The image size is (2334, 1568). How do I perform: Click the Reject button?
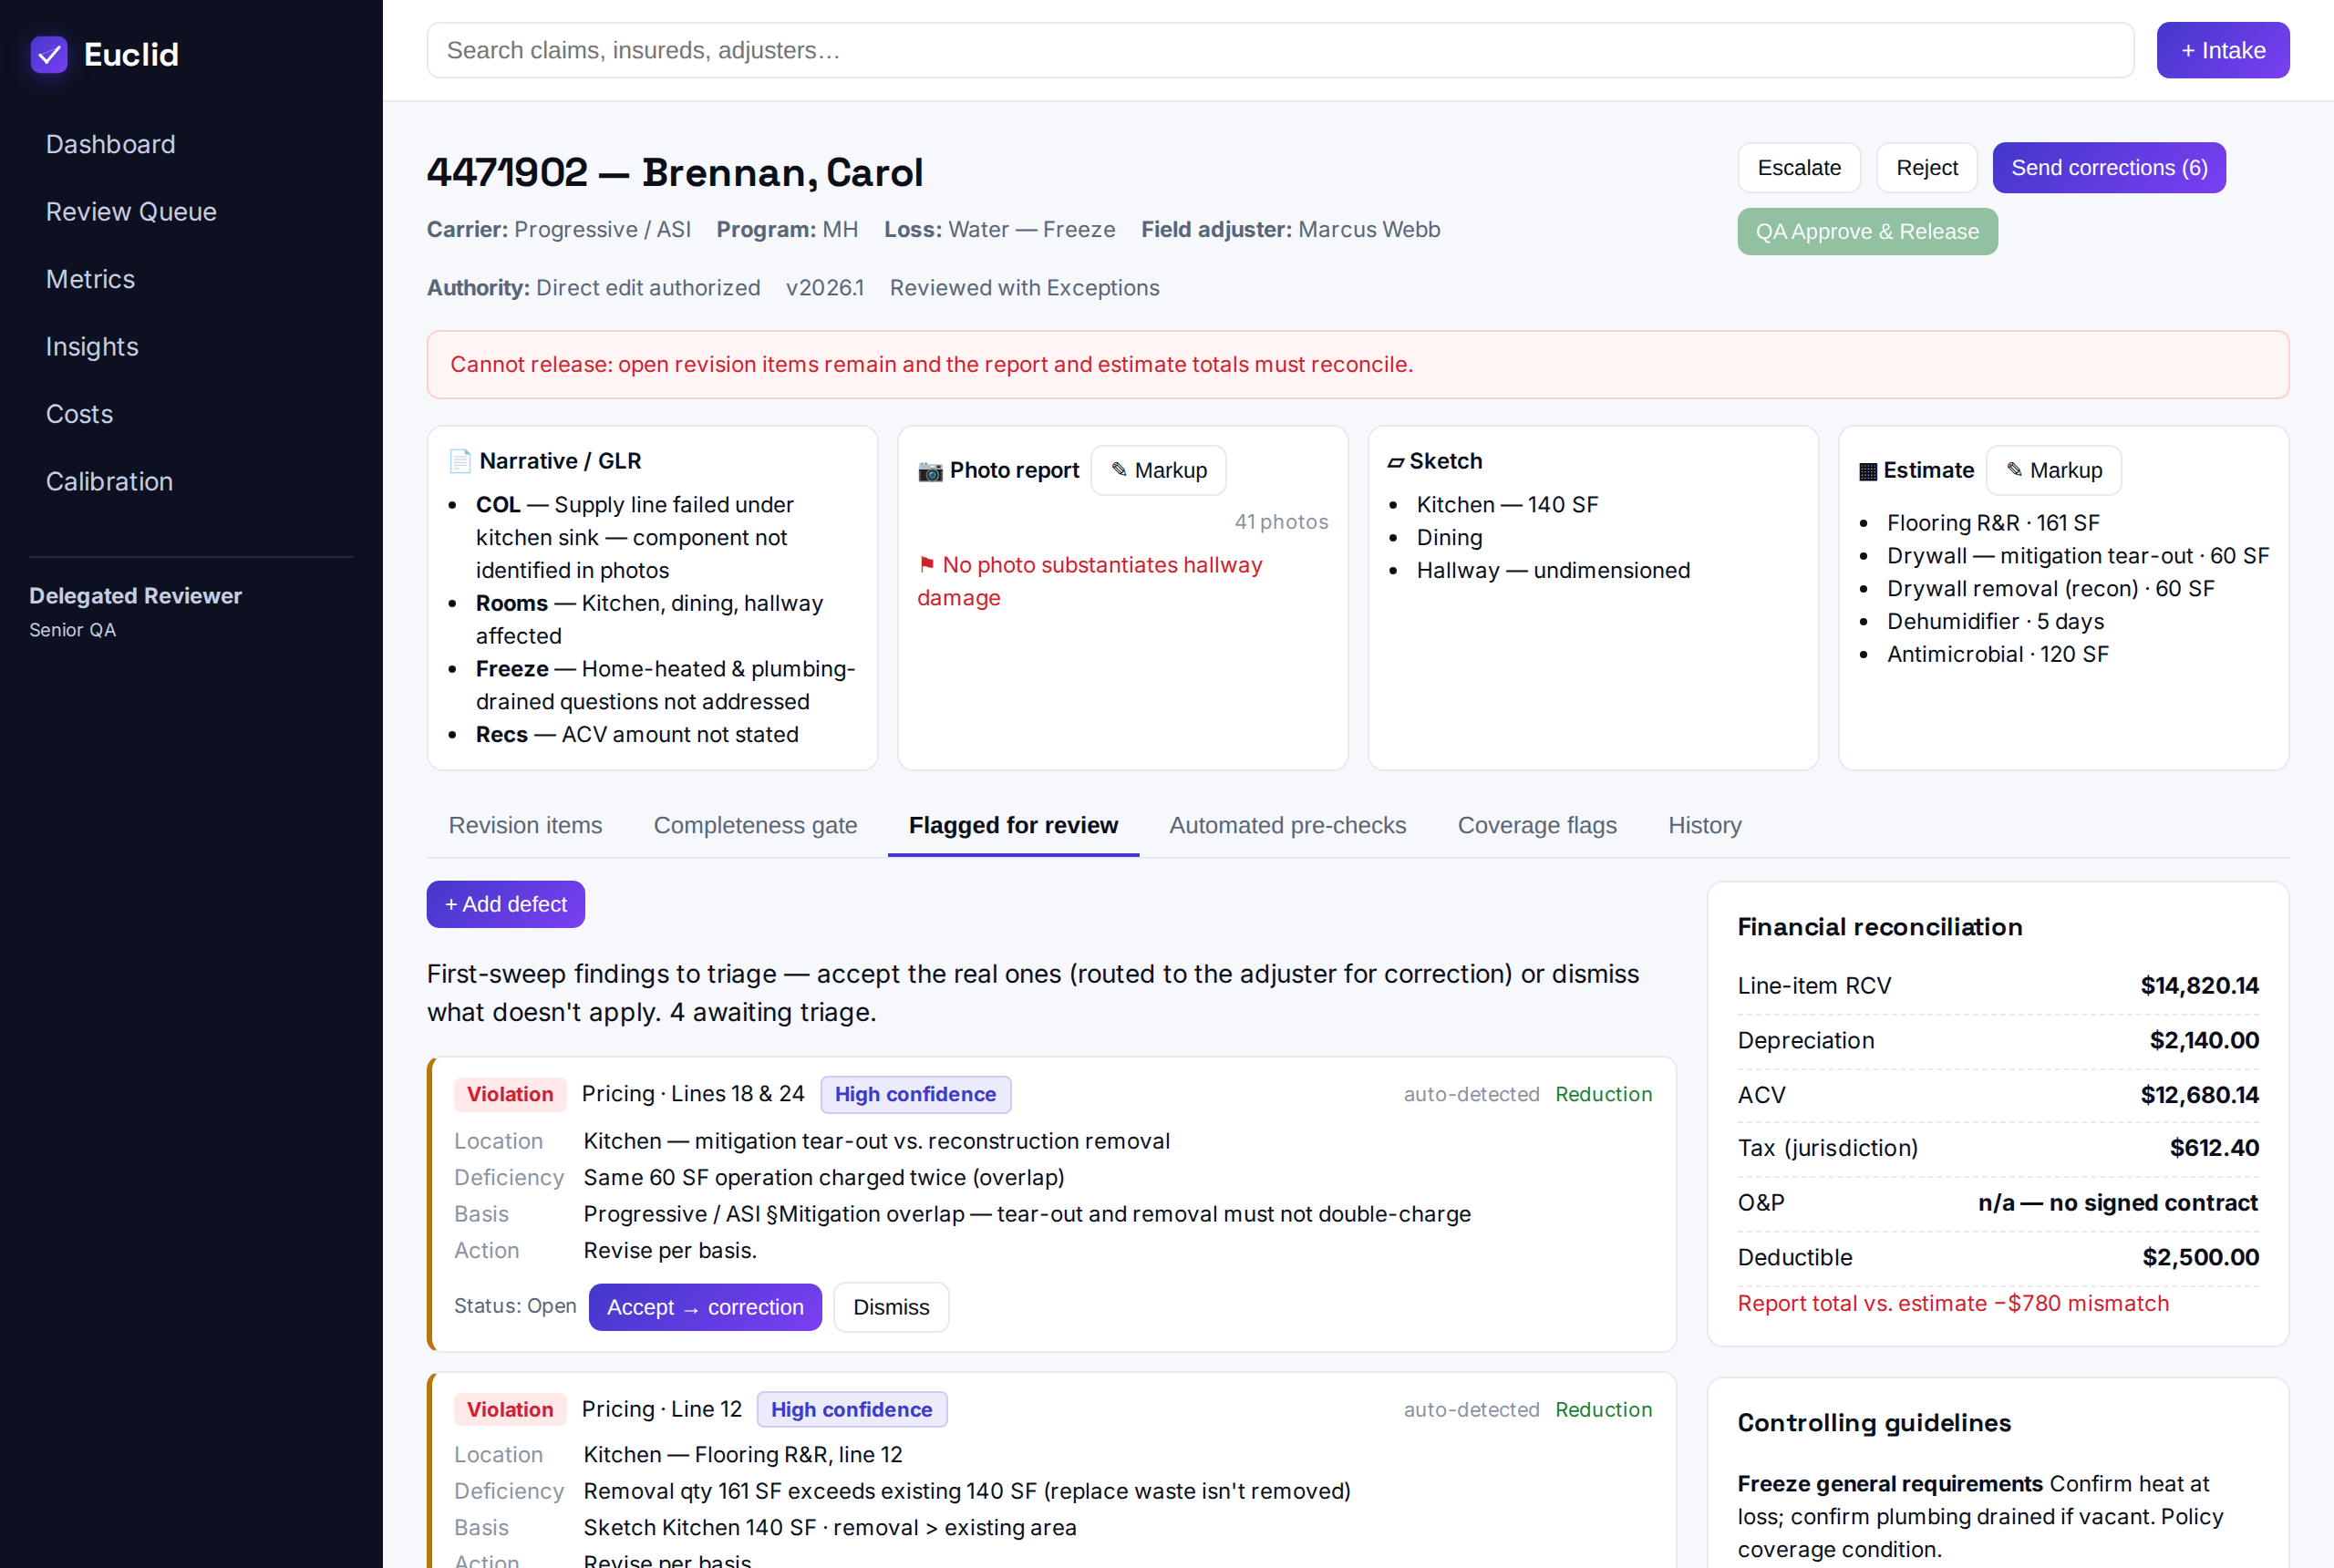point(1926,168)
